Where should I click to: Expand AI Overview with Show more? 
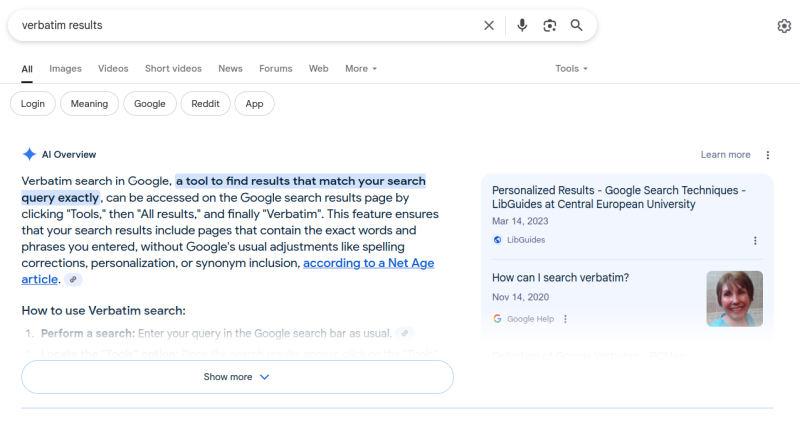coord(237,377)
